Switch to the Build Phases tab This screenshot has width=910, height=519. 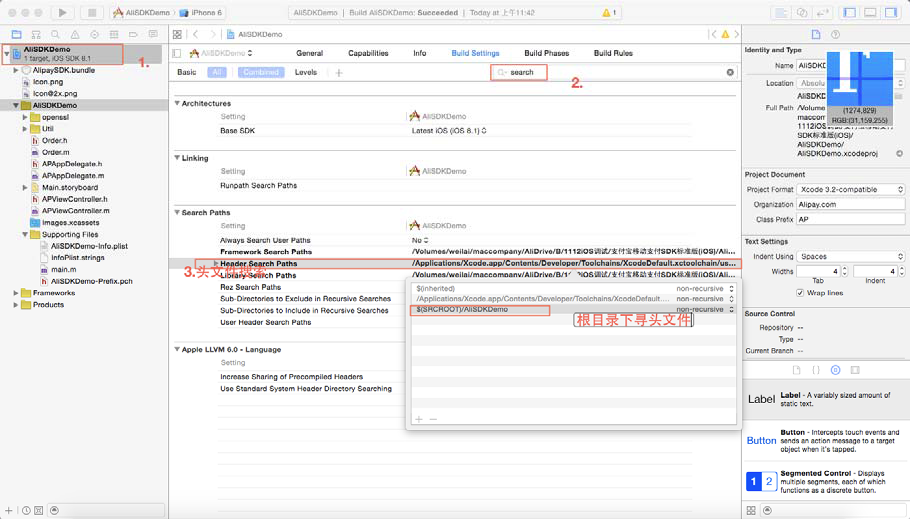coord(547,53)
